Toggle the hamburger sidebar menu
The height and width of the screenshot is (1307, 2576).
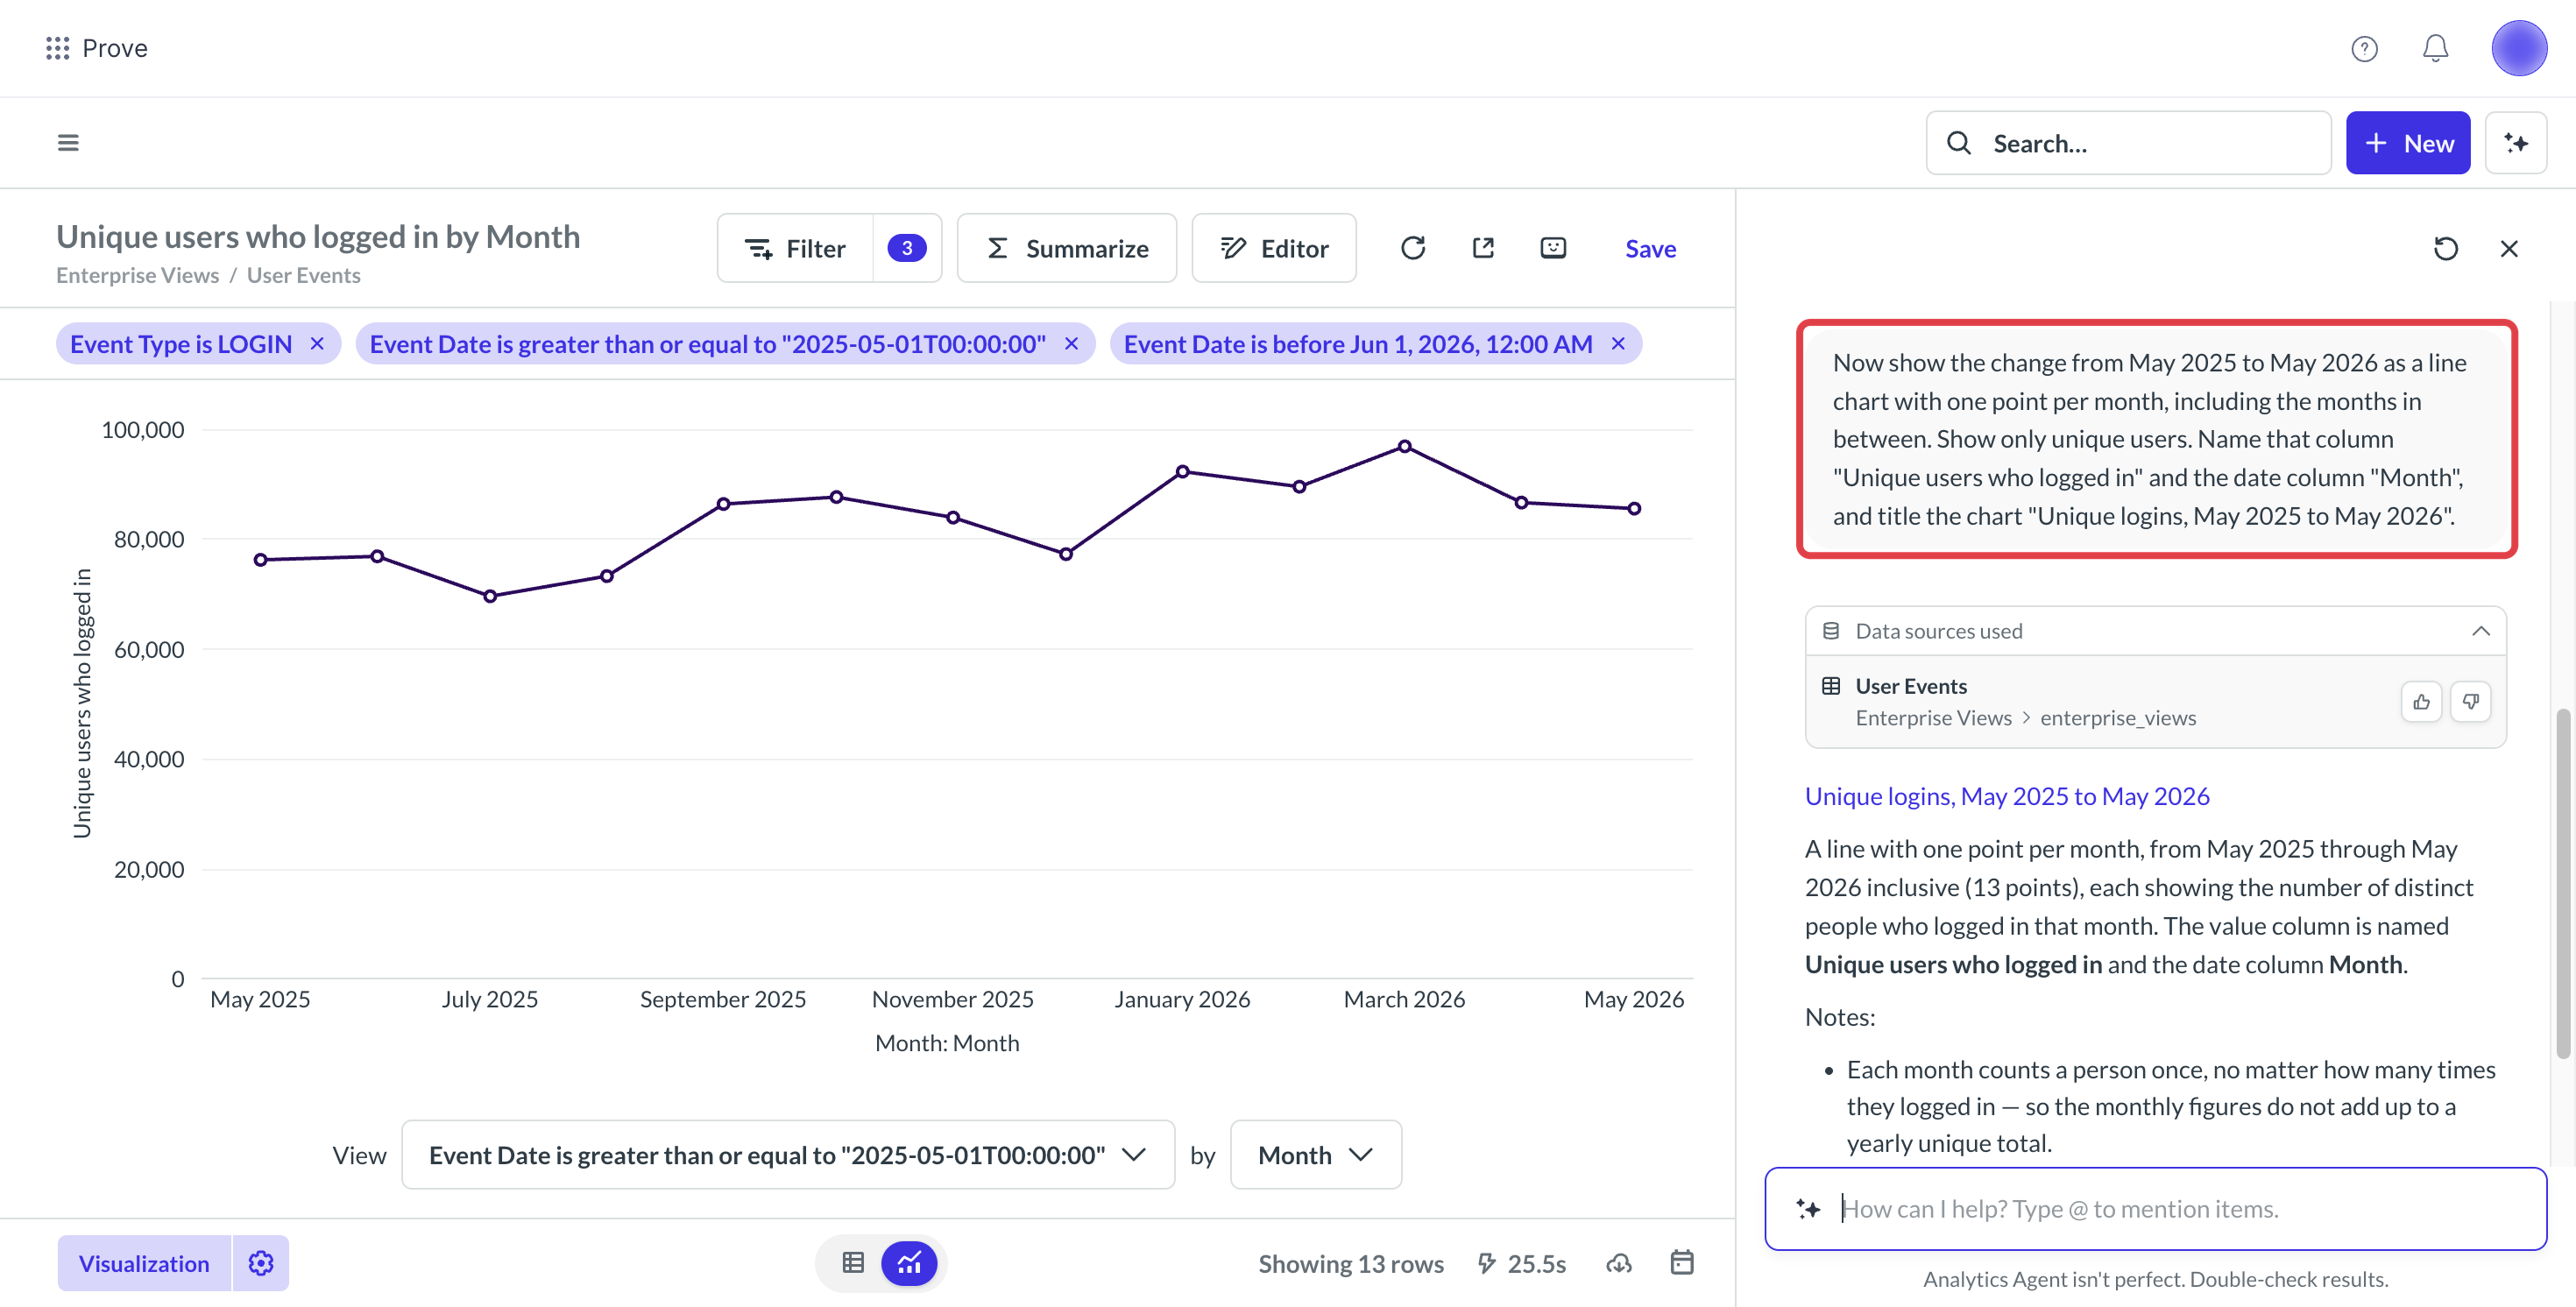(x=68, y=143)
